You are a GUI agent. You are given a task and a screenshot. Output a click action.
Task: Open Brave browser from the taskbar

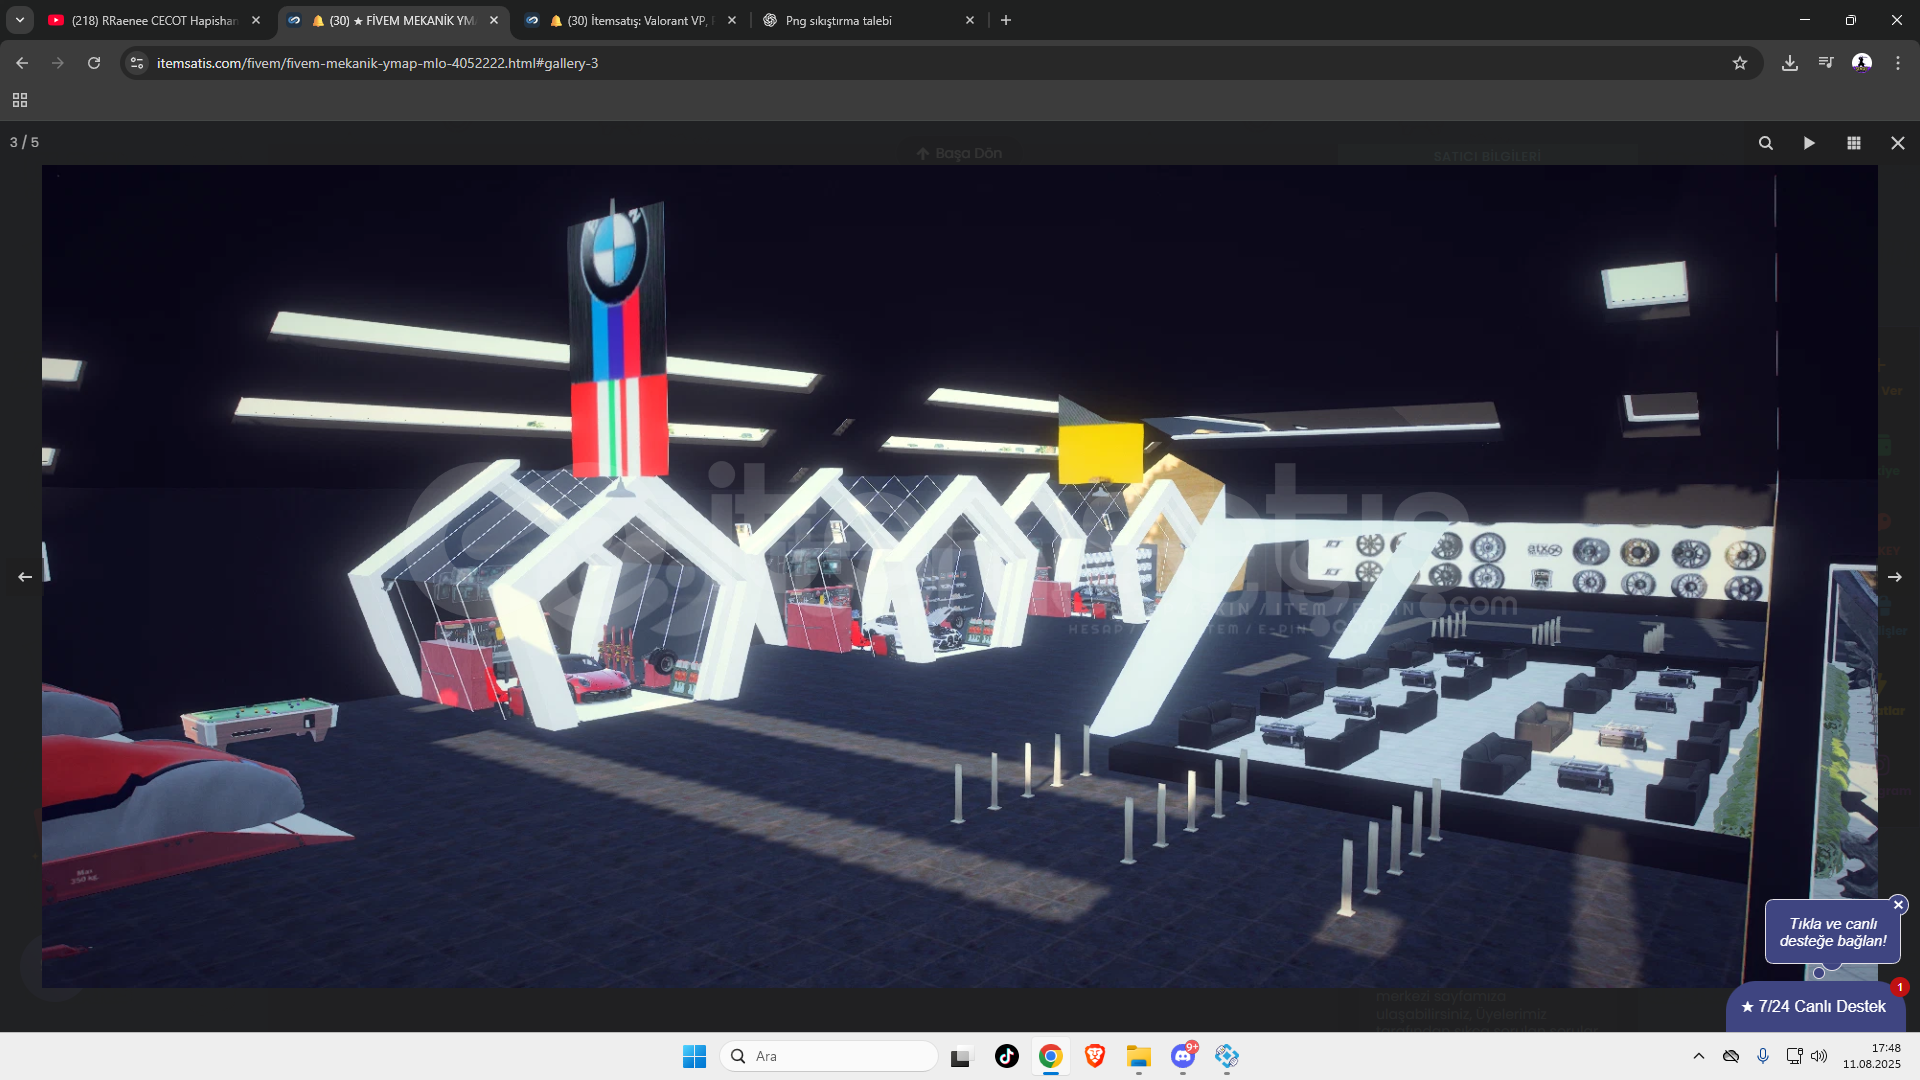coord(1095,1056)
